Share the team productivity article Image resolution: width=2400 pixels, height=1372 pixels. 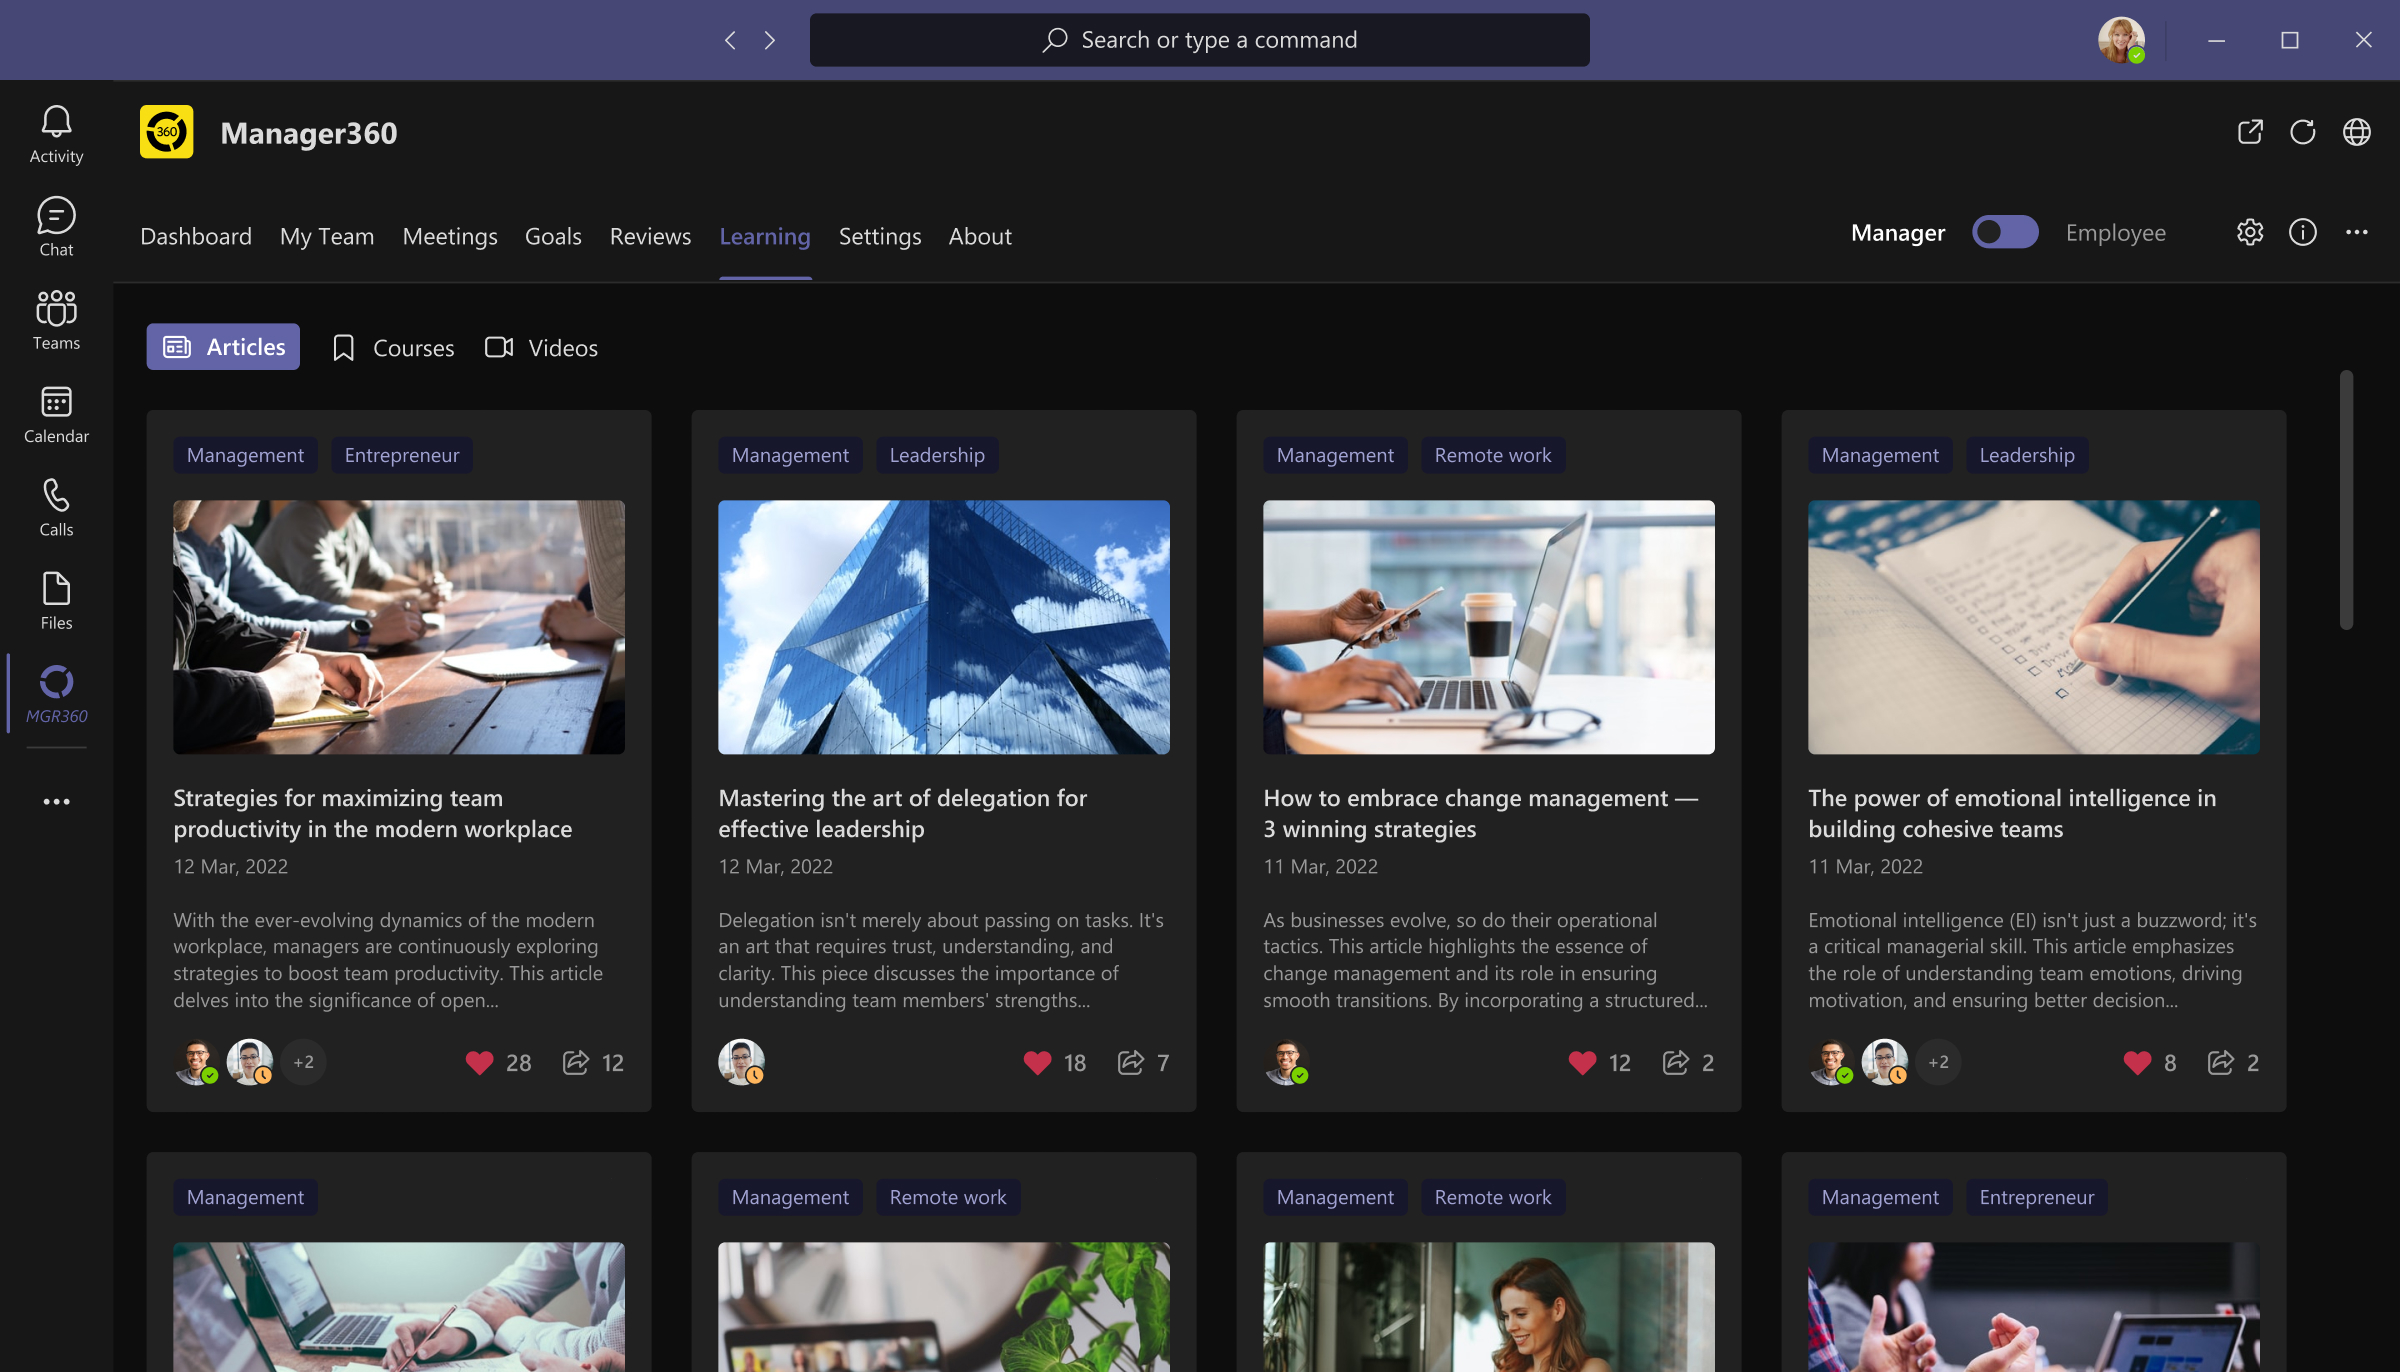[576, 1062]
